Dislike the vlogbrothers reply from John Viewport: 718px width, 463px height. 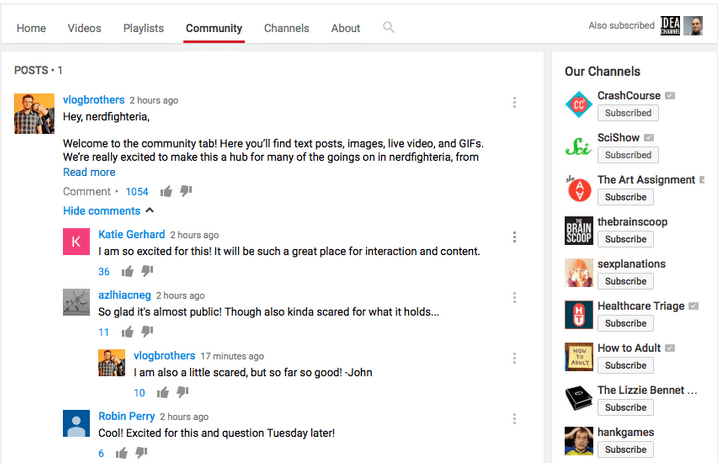click(x=182, y=392)
